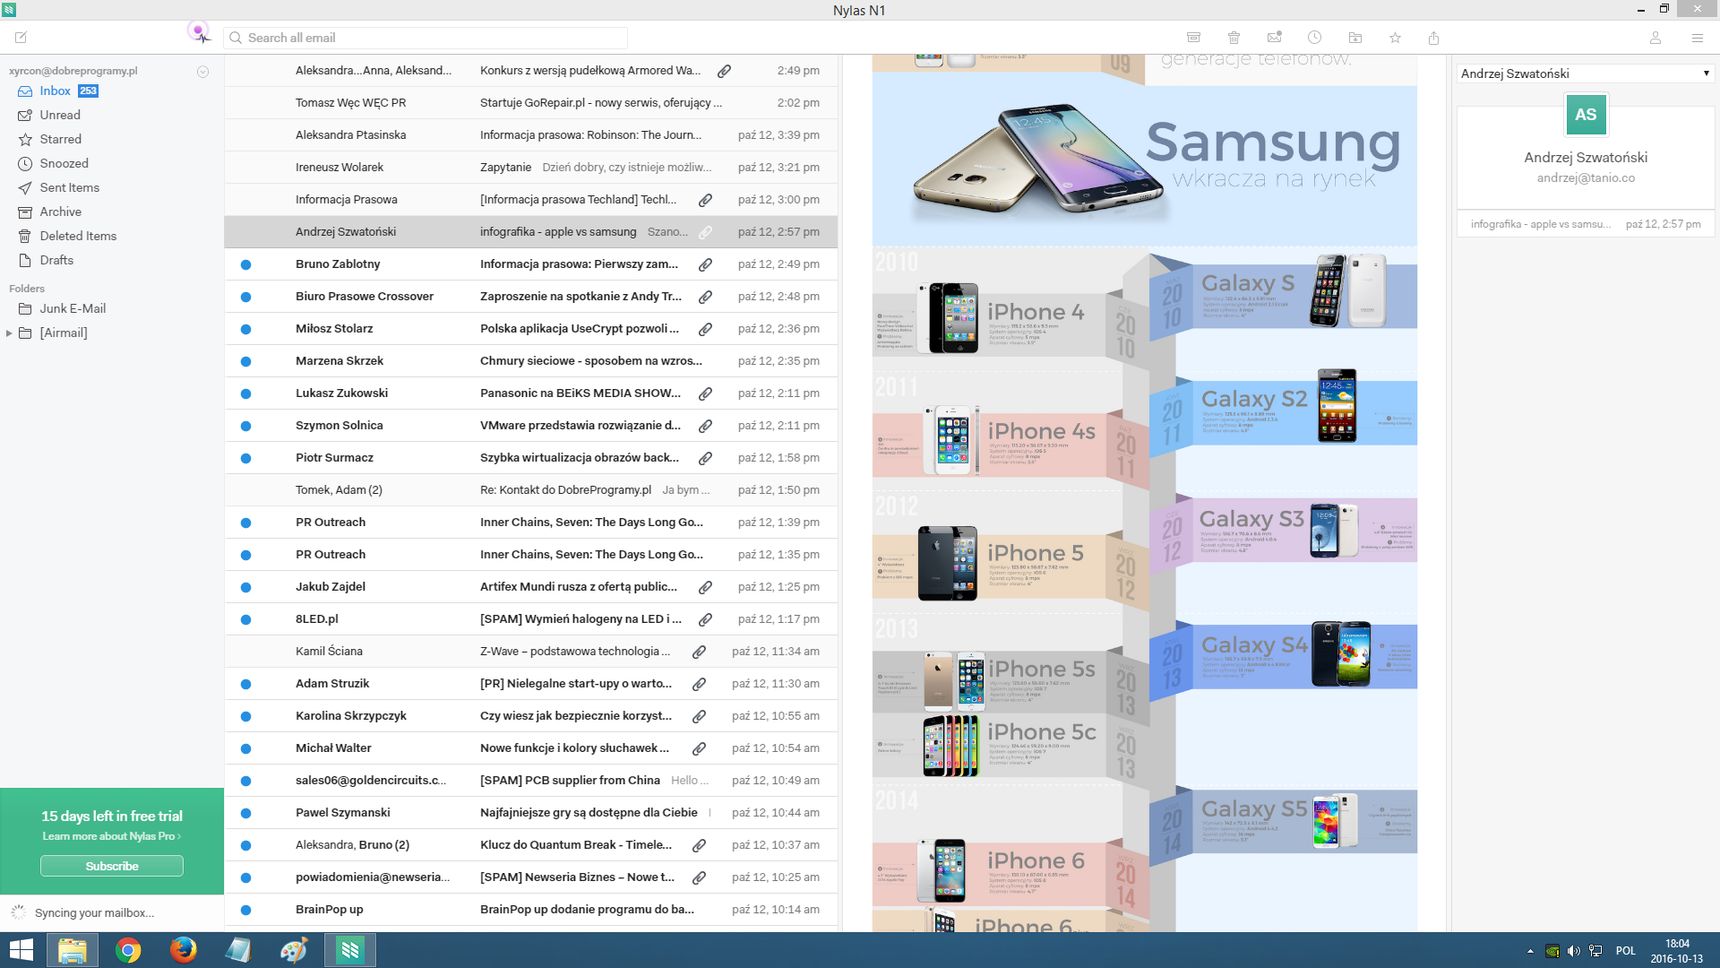Toggle the contact sidebar person icon
This screenshot has width=1720, height=968.
click(x=1655, y=37)
